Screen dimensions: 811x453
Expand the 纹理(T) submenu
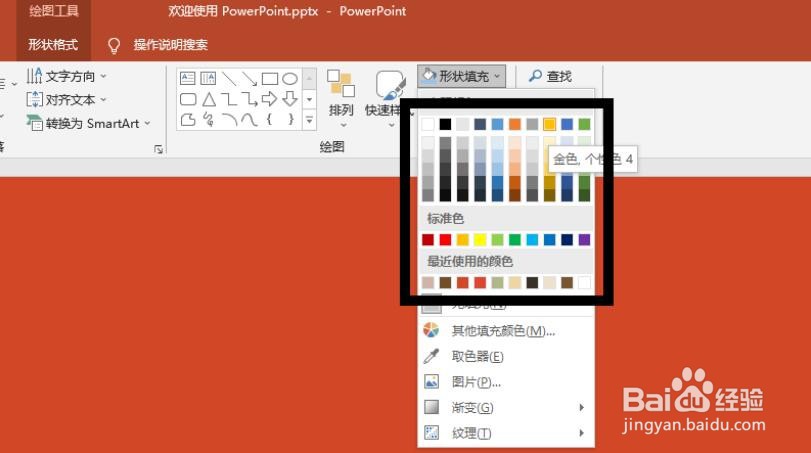(506, 433)
